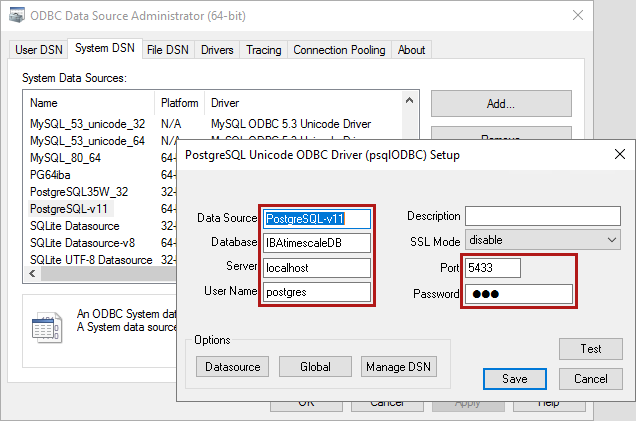636x421 pixels.
Task: Open Datasource options
Action: tap(232, 367)
